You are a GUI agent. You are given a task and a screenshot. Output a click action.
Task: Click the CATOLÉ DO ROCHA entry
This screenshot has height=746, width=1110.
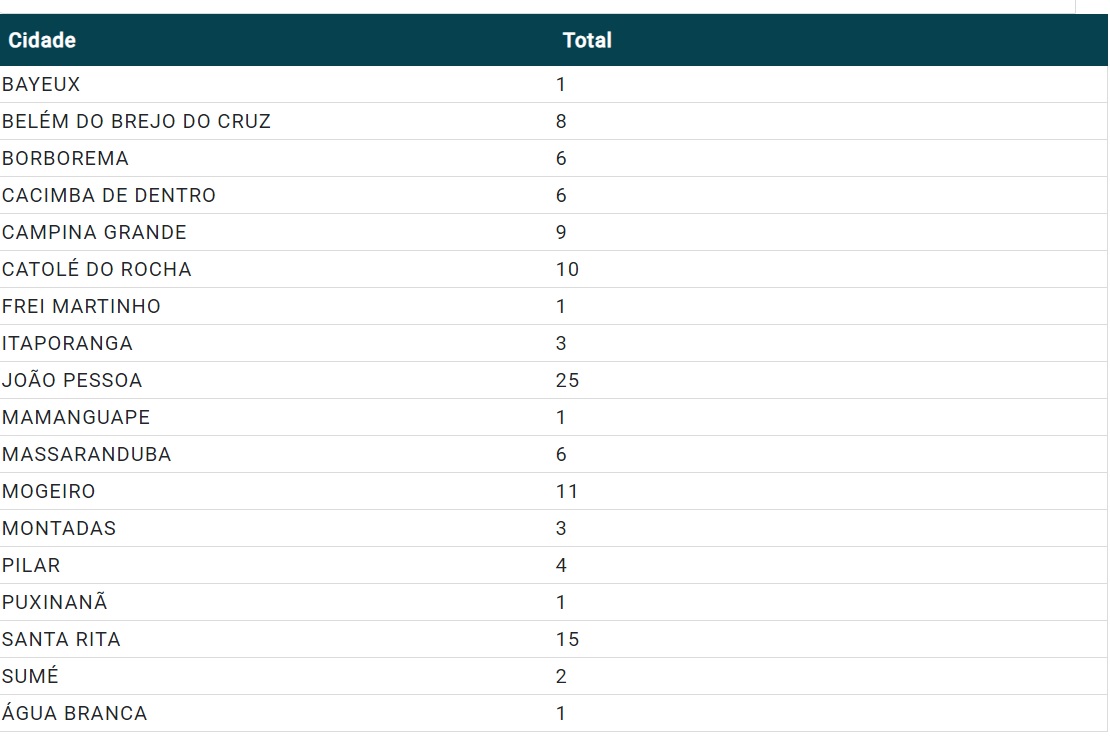point(97,270)
